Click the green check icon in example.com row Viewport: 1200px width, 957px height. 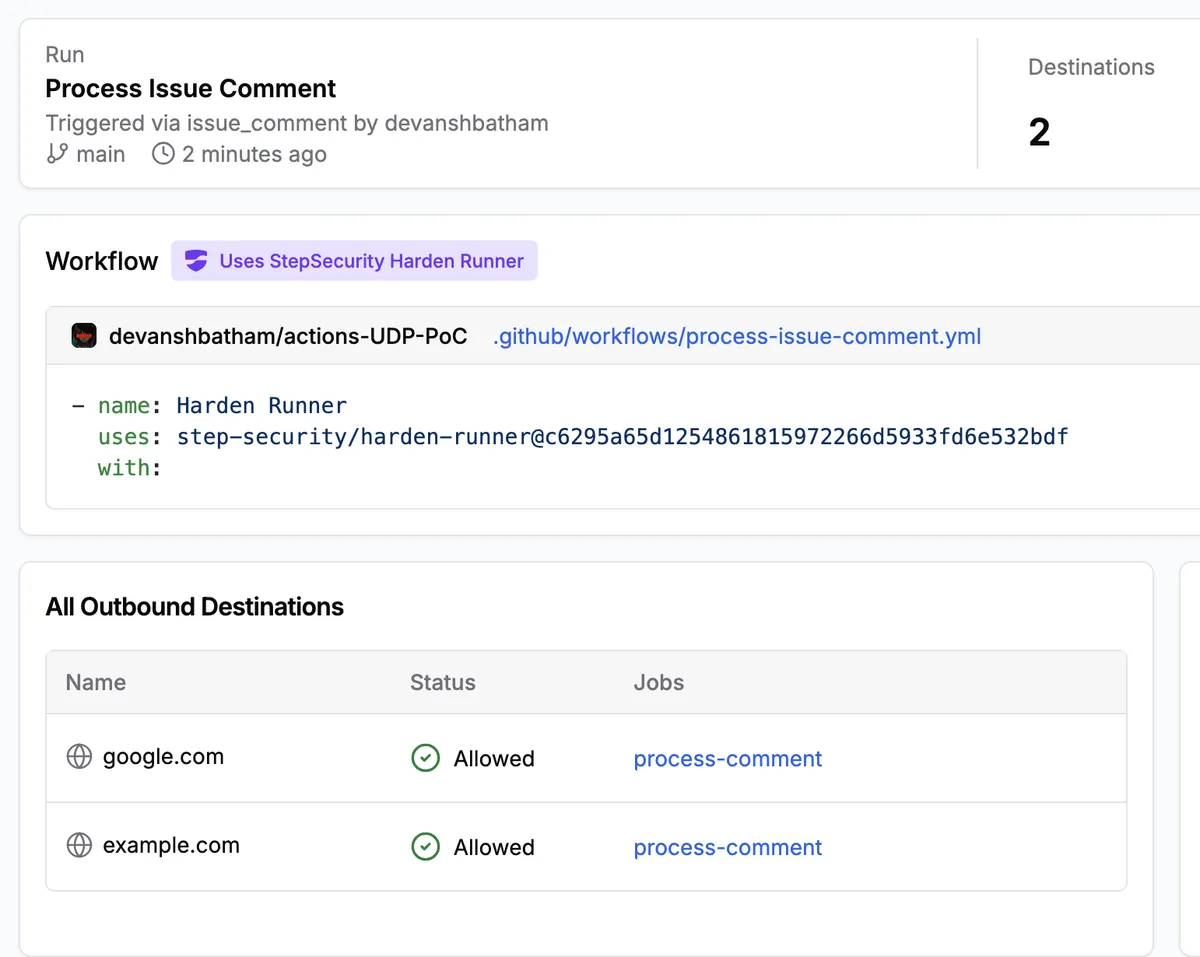(x=426, y=846)
